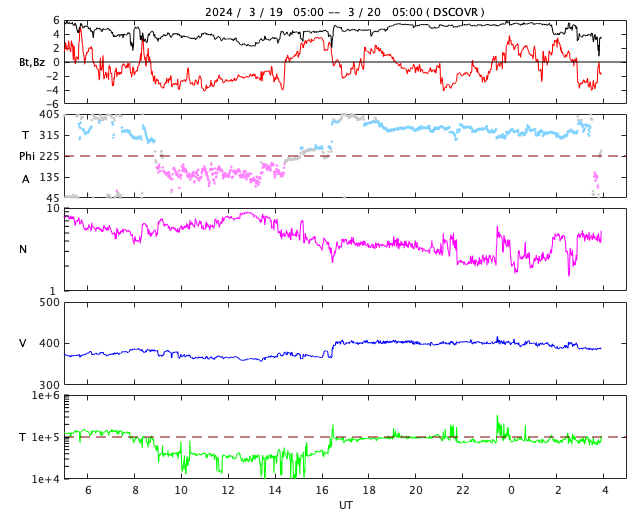Click the "Bt,Bz" axis label
The image size is (640, 512).
[x=32, y=62]
